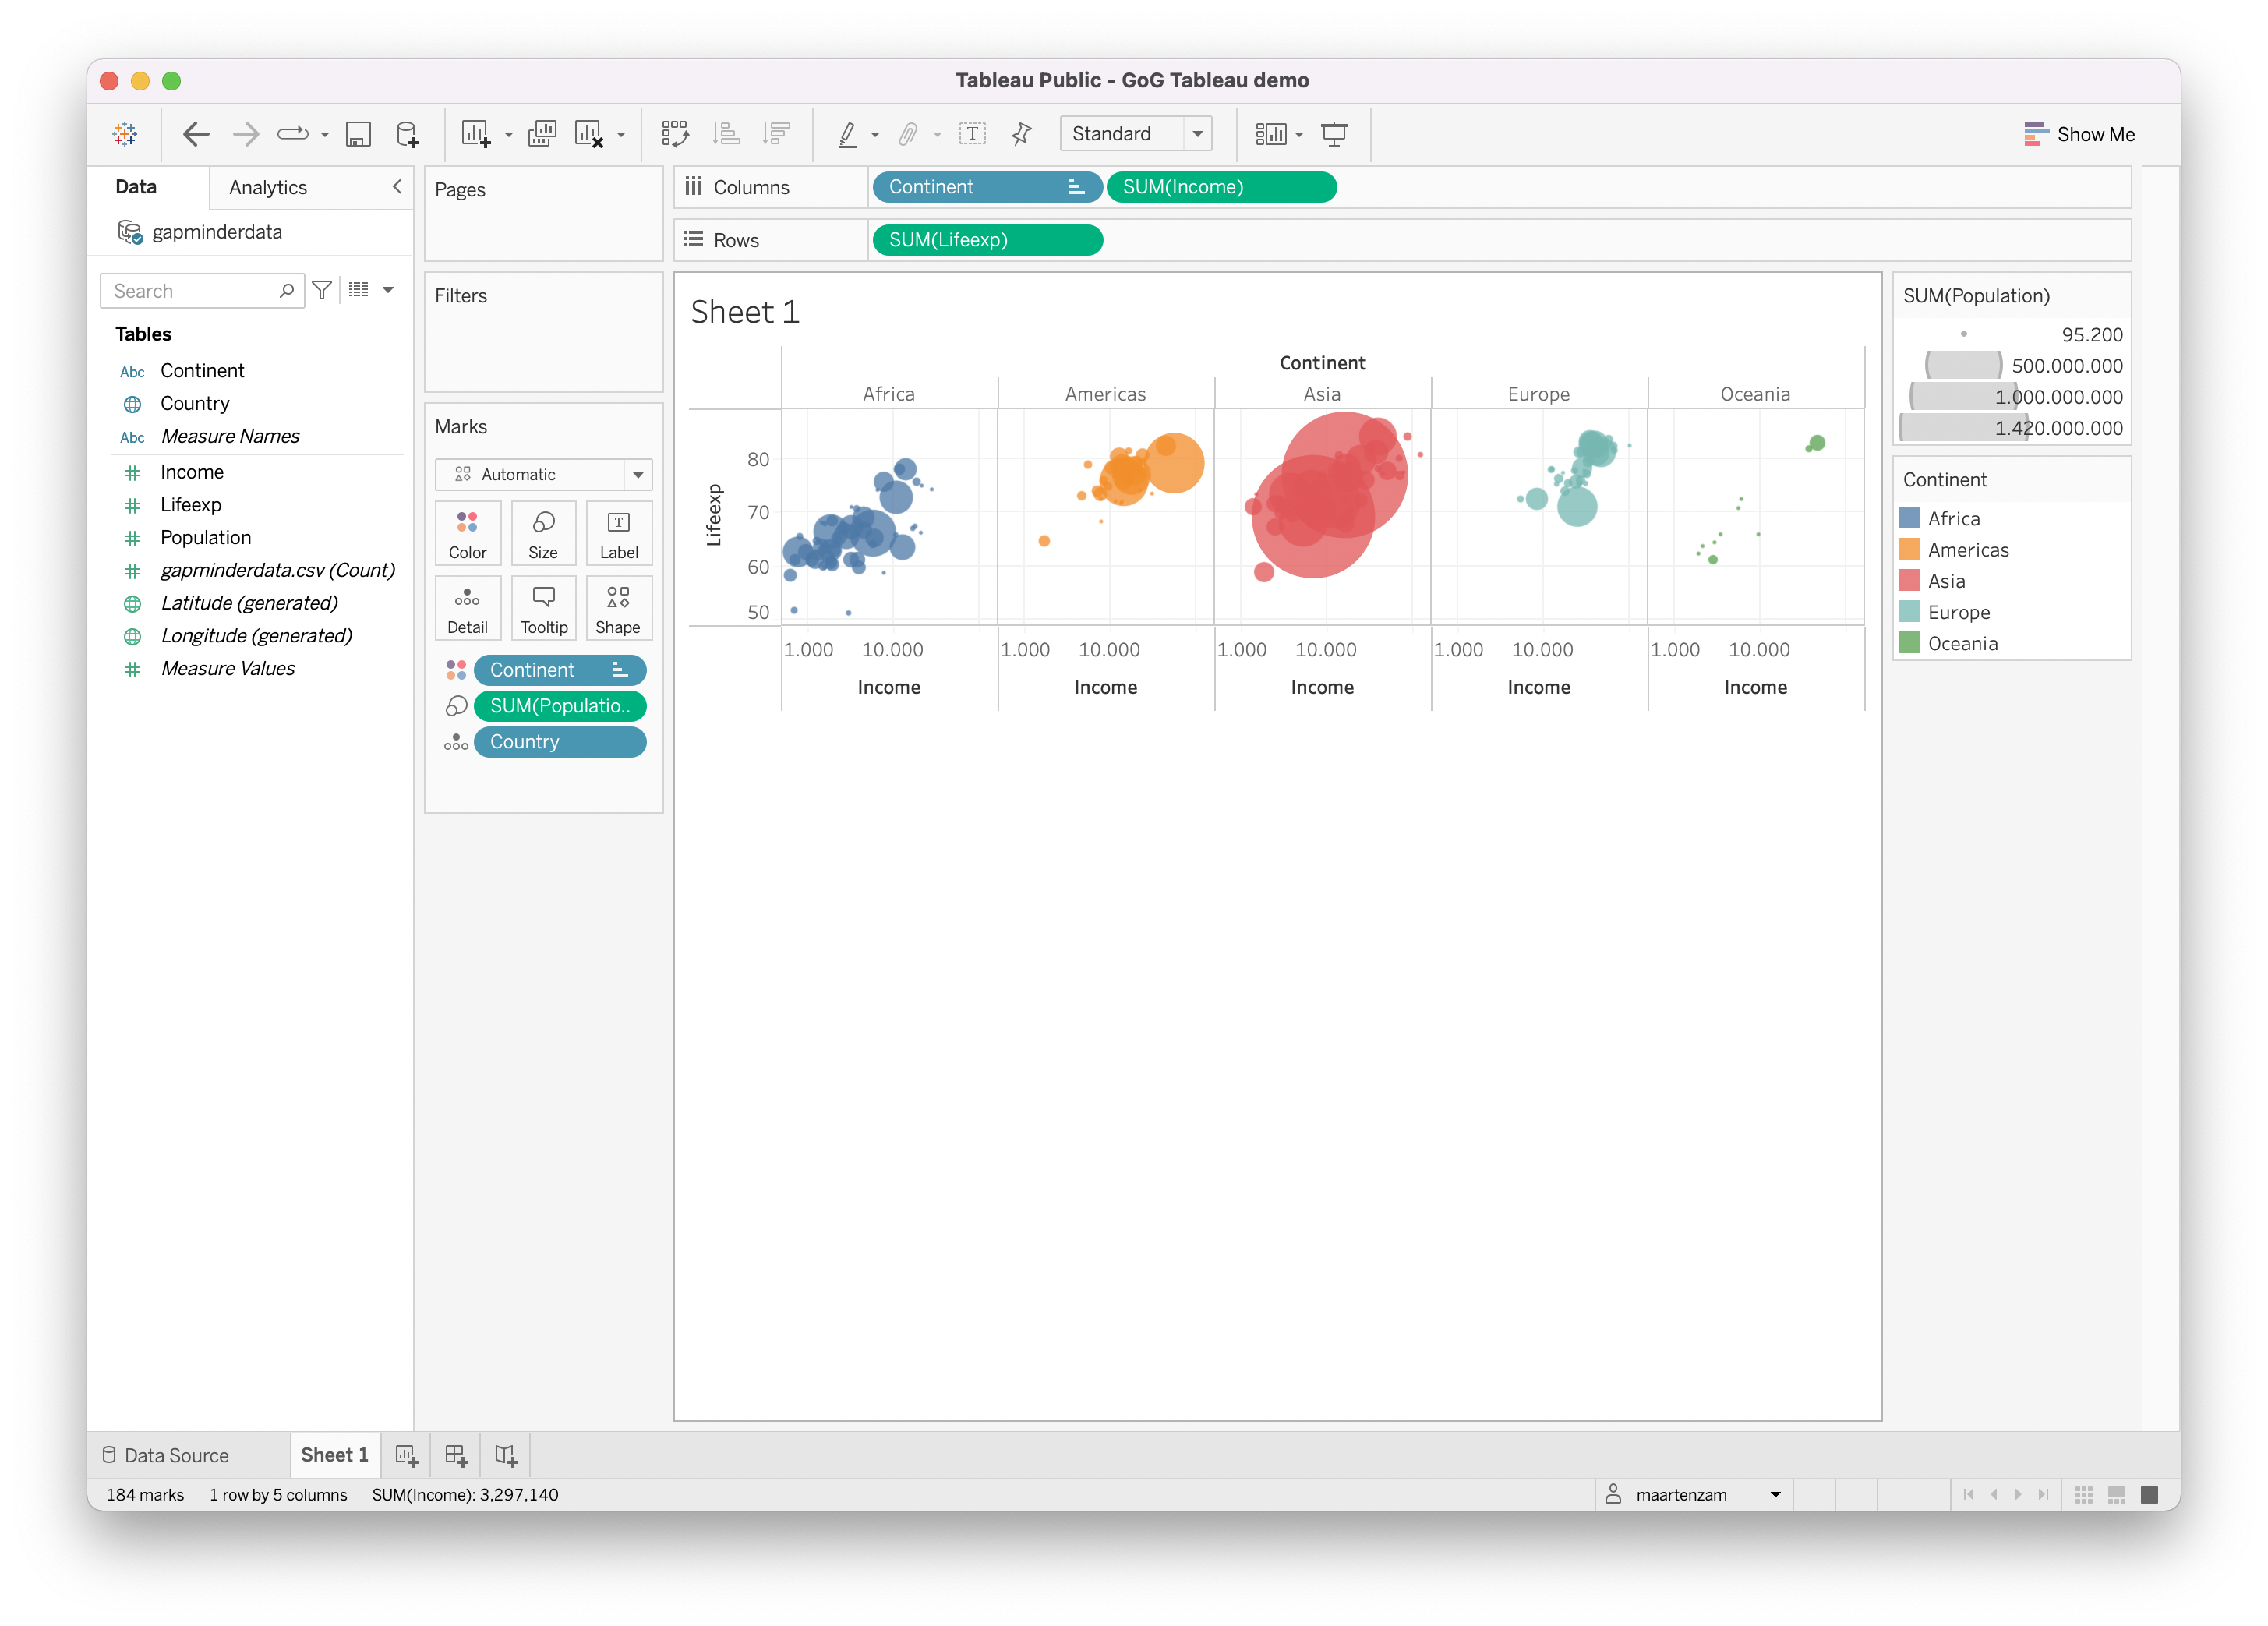Click the Tableau logo start page icon
The width and height of the screenshot is (2268, 1626).
pyautogui.click(x=125, y=134)
